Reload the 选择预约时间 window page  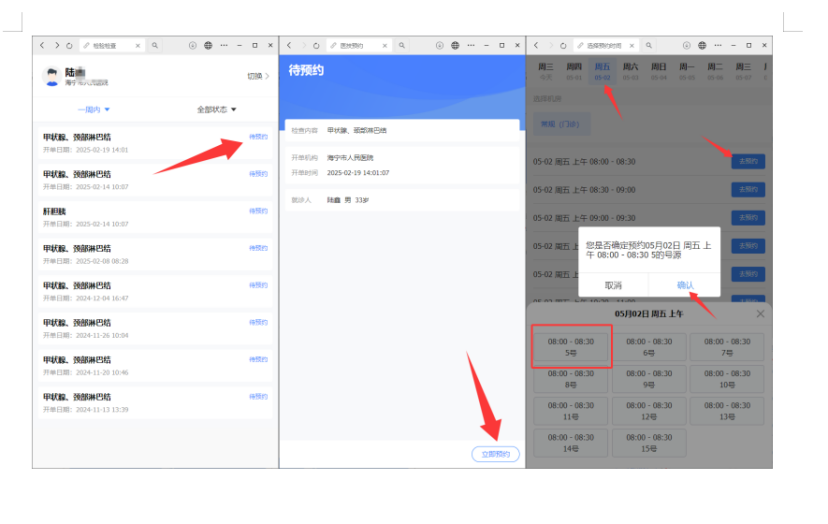point(563,46)
